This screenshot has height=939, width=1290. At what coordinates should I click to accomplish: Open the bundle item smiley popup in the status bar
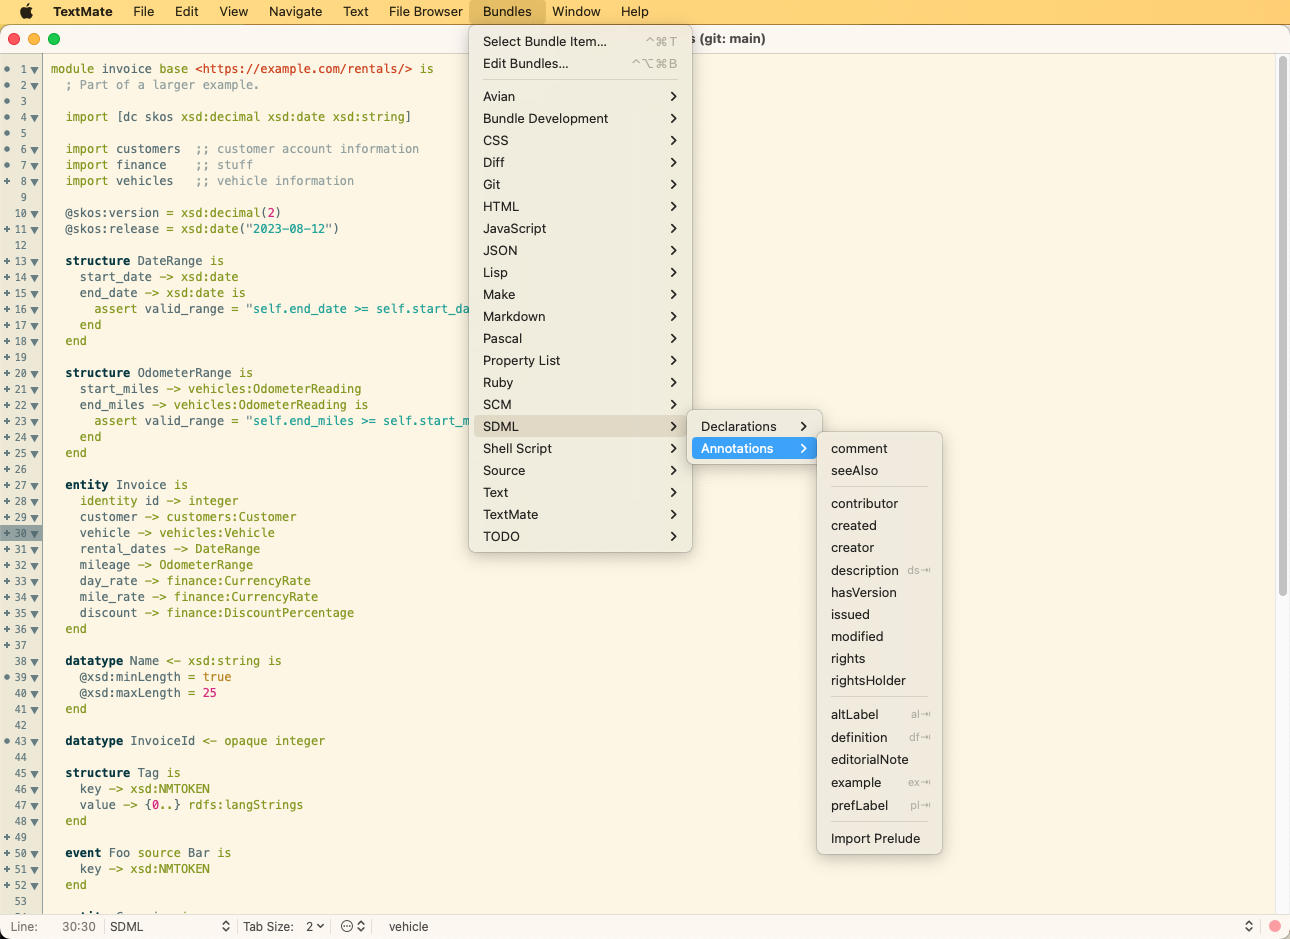[x=353, y=927]
